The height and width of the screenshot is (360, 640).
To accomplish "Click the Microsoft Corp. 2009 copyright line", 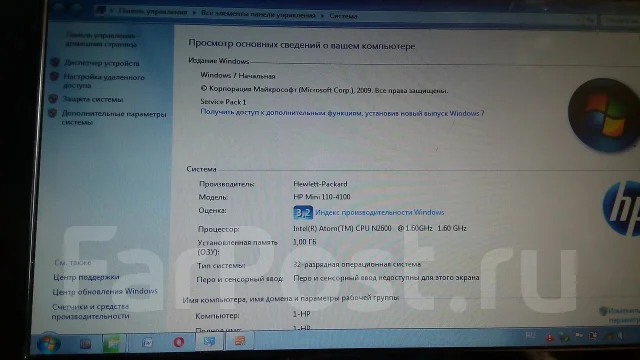I will [324, 89].
